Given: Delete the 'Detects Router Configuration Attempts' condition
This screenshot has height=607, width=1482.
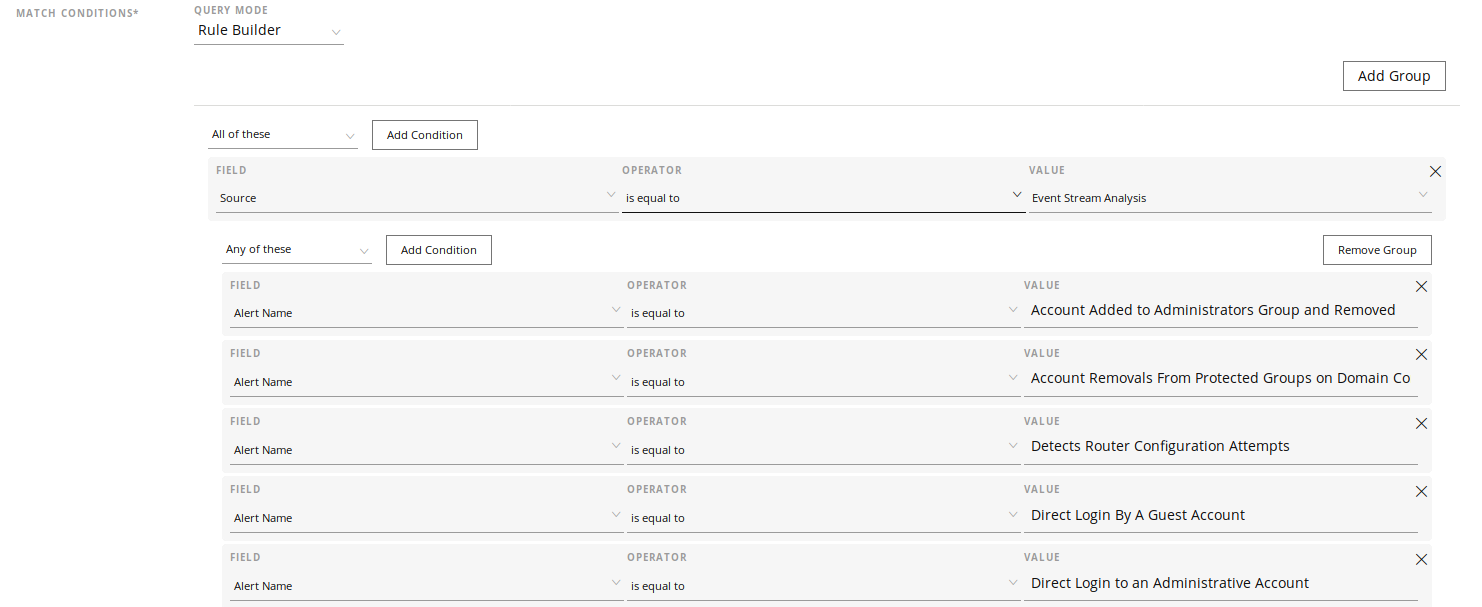Looking at the screenshot, I should [1421, 423].
